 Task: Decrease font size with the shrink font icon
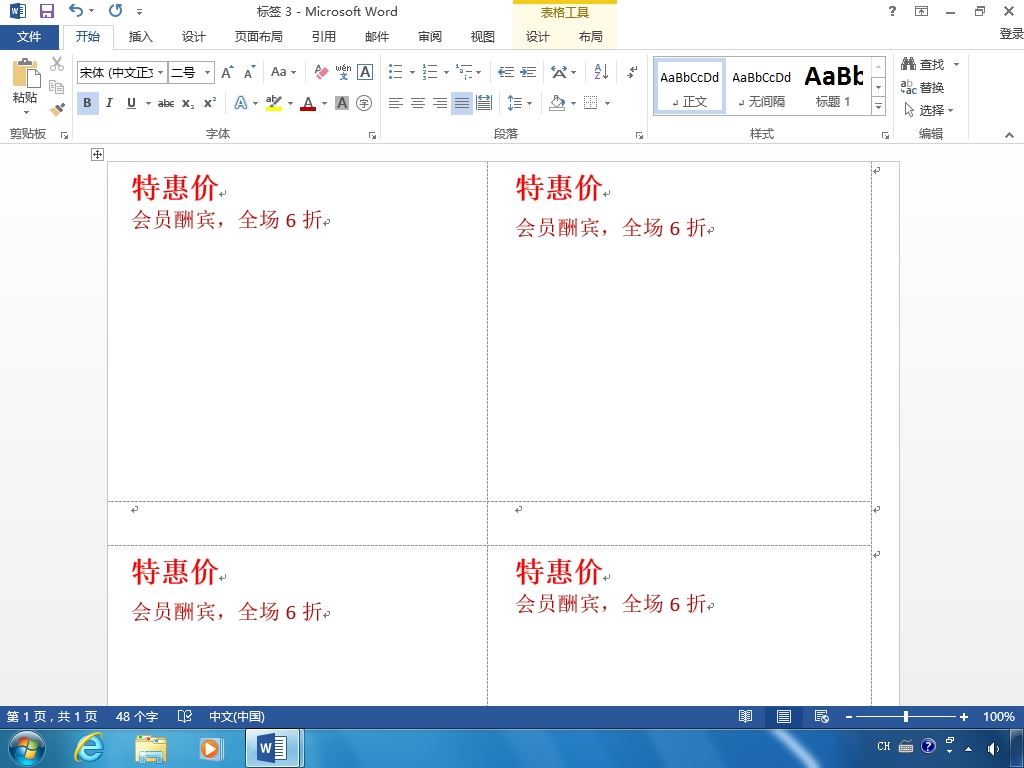click(x=249, y=72)
